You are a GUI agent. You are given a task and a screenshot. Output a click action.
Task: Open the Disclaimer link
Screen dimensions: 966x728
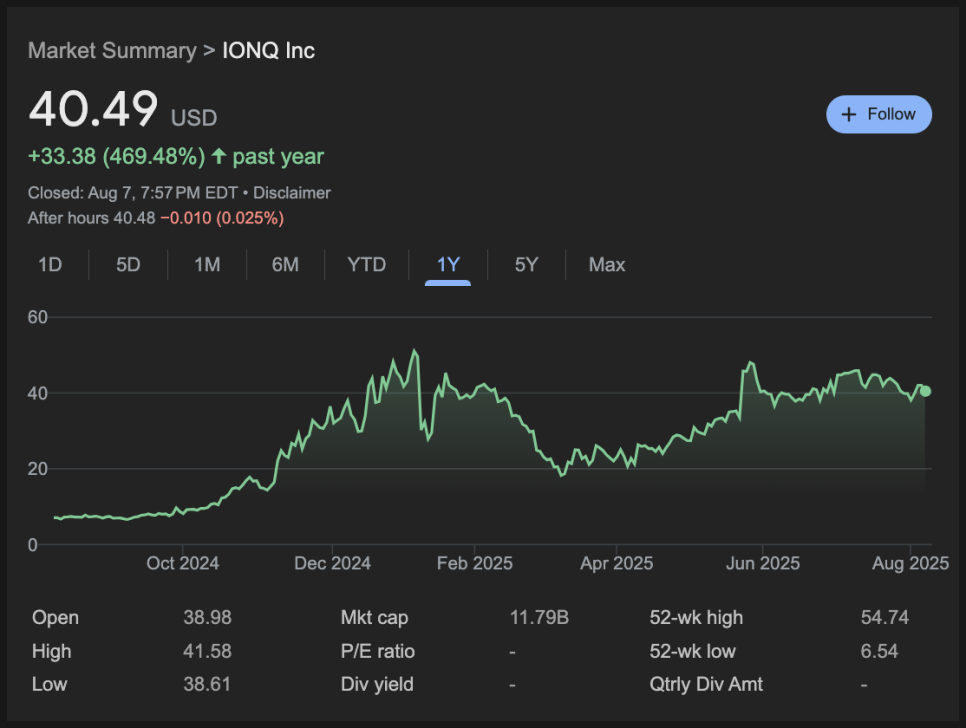291,193
